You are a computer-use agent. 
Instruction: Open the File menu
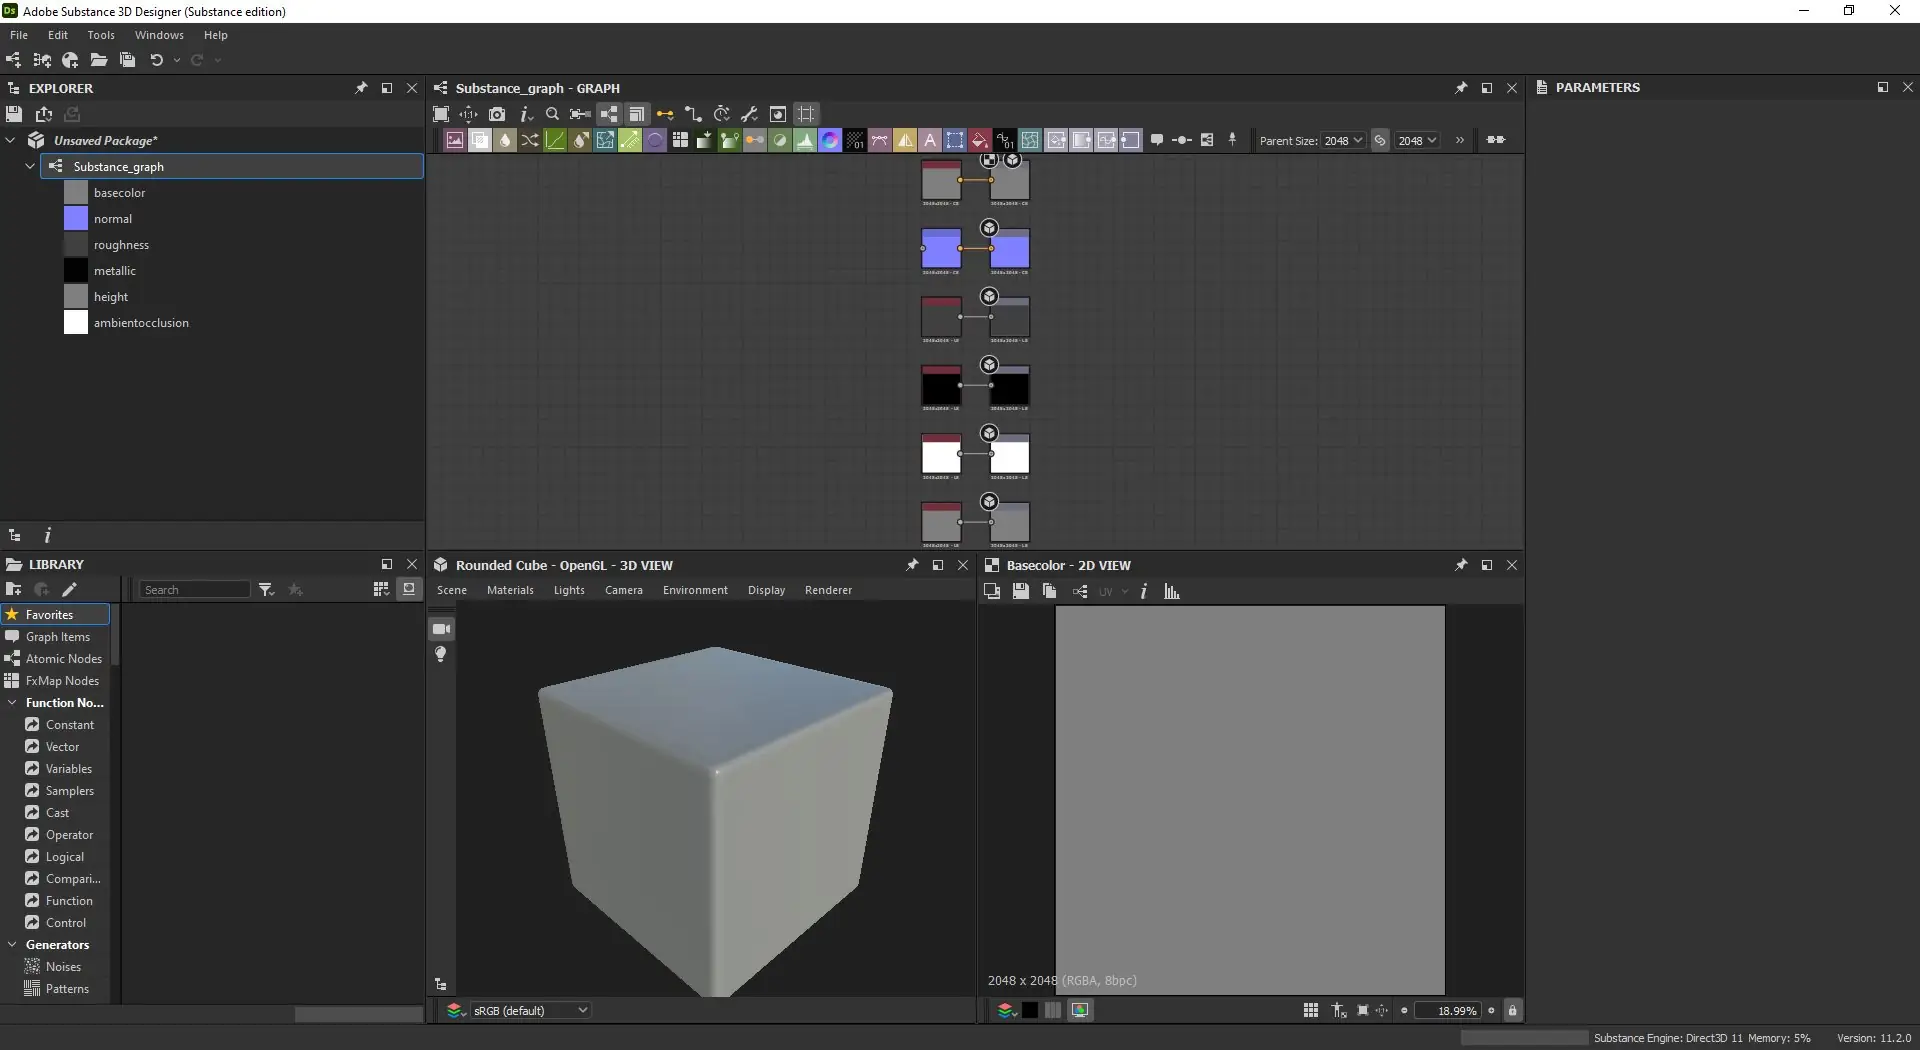(19, 35)
